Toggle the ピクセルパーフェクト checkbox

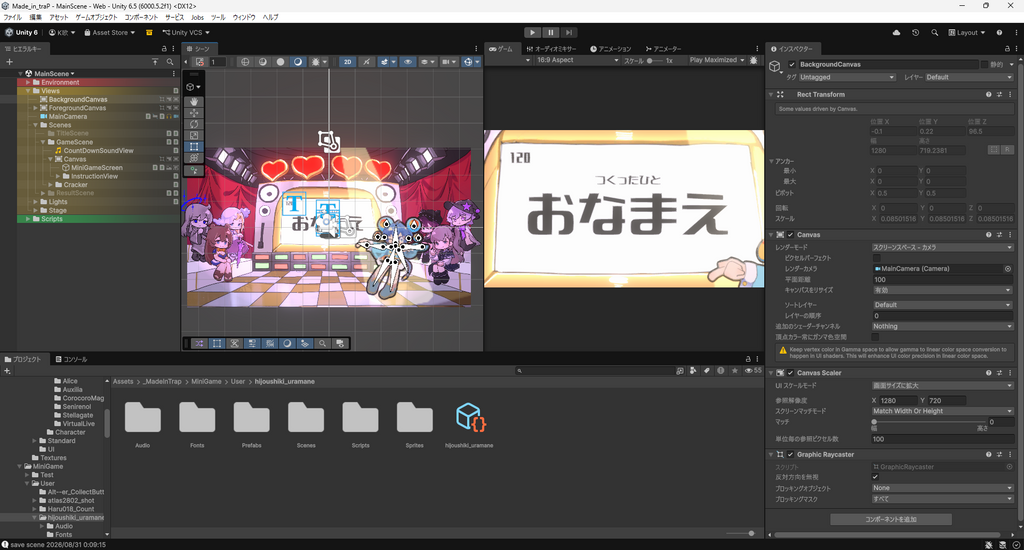click(x=876, y=258)
